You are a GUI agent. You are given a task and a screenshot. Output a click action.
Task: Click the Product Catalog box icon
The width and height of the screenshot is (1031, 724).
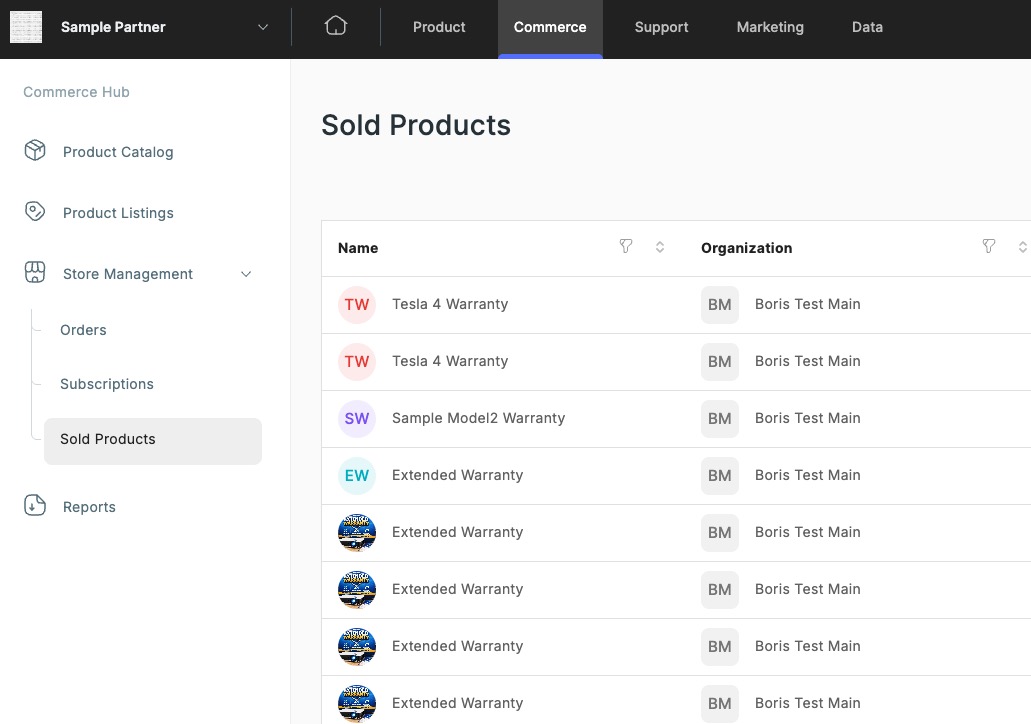[35, 151]
